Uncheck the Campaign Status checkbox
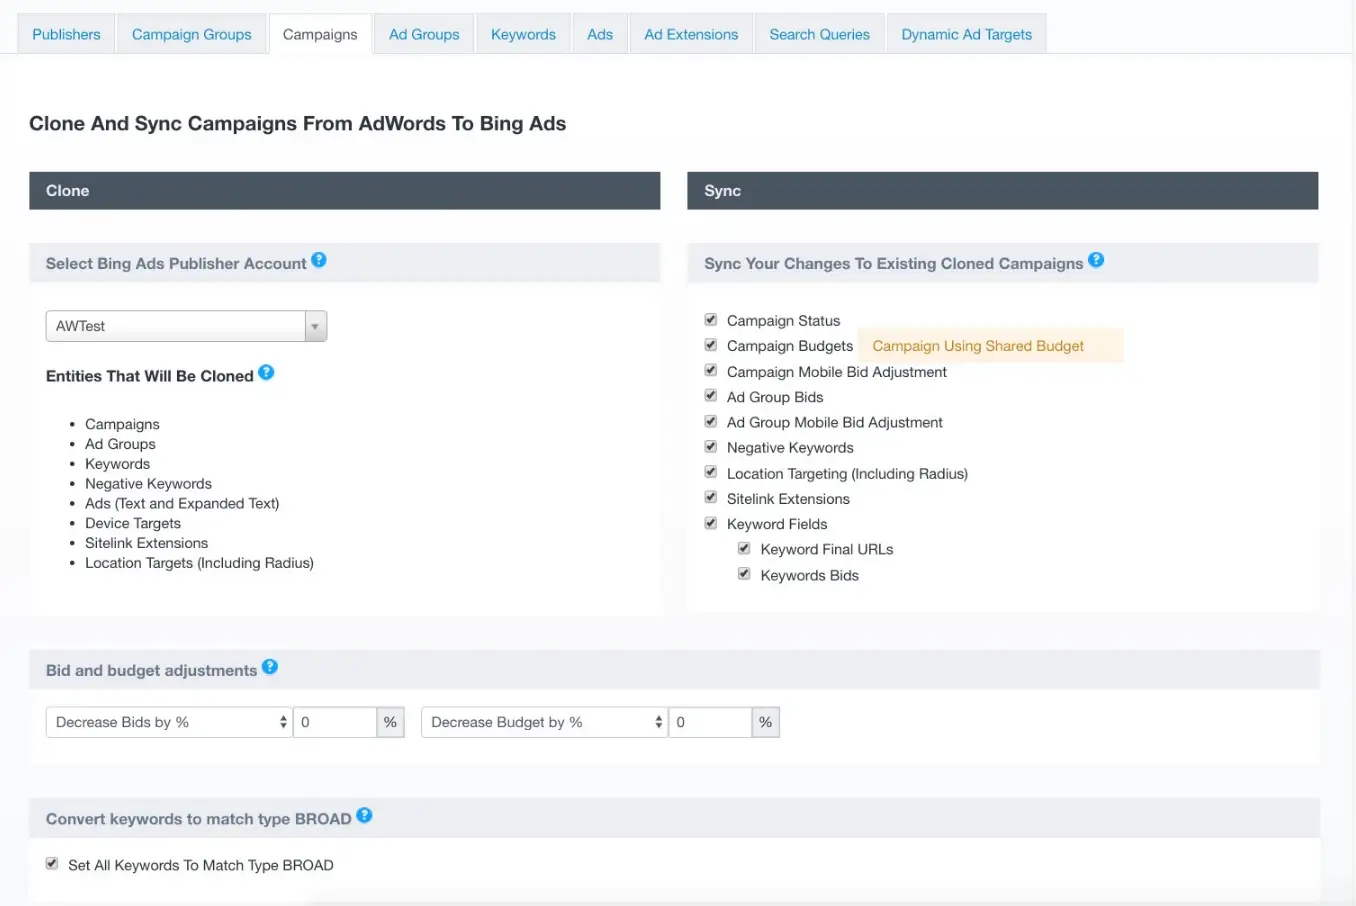Viewport: 1356px width, 906px height. 711,320
